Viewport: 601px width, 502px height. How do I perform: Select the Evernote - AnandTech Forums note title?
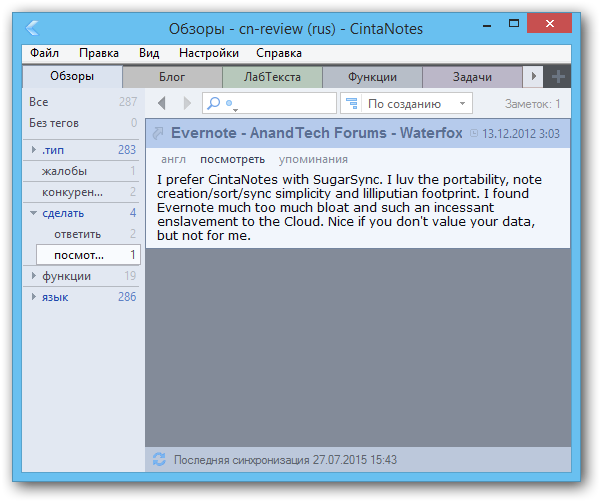[317, 133]
